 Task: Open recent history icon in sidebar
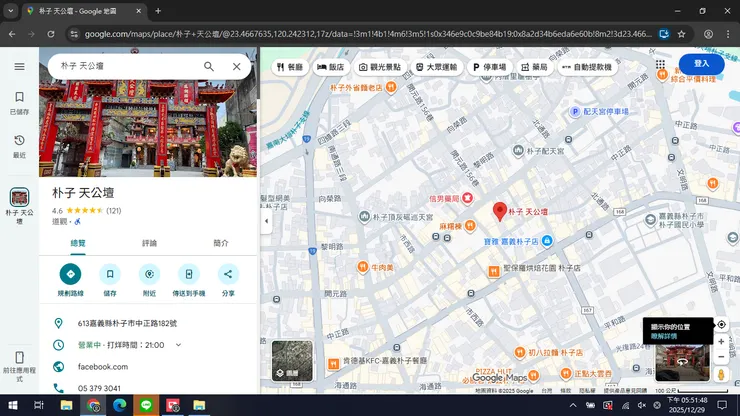pyautogui.click(x=19, y=146)
